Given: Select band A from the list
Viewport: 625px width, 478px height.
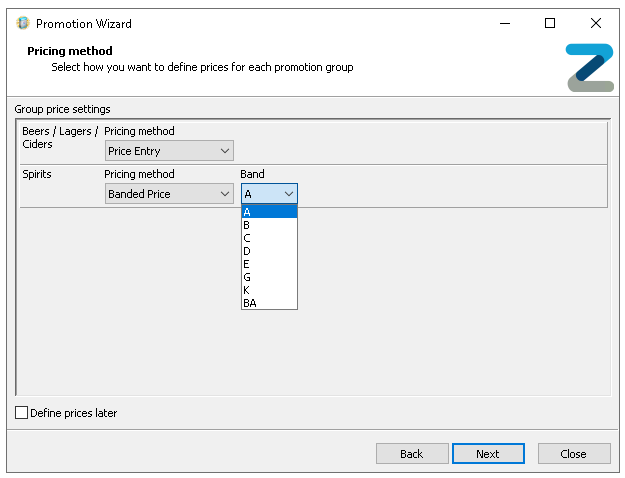Looking at the screenshot, I should (268, 212).
